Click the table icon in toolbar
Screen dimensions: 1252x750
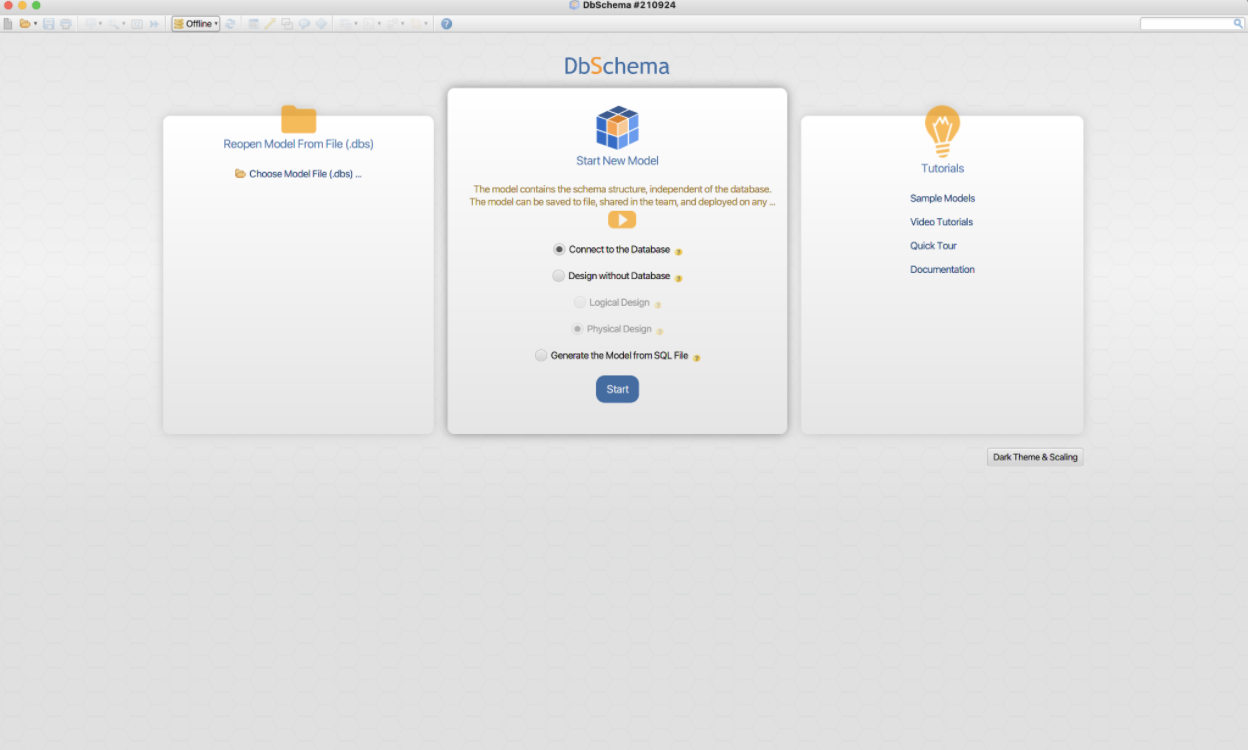click(x=254, y=24)
